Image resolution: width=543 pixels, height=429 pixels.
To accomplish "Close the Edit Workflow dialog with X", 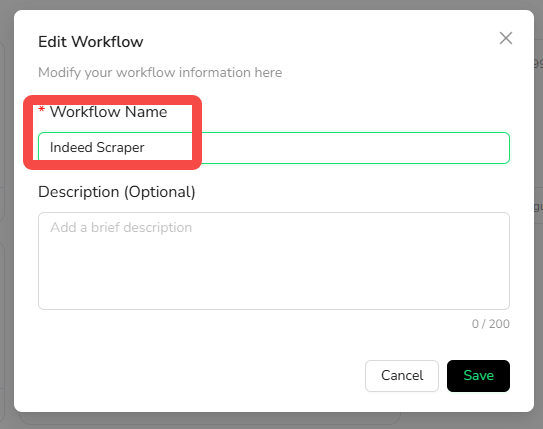I will [506, 38].
